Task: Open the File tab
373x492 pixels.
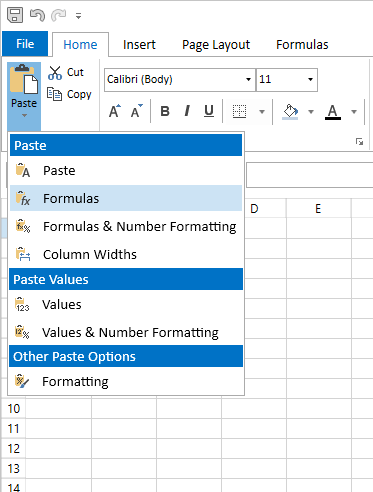Action: [25, 44]
